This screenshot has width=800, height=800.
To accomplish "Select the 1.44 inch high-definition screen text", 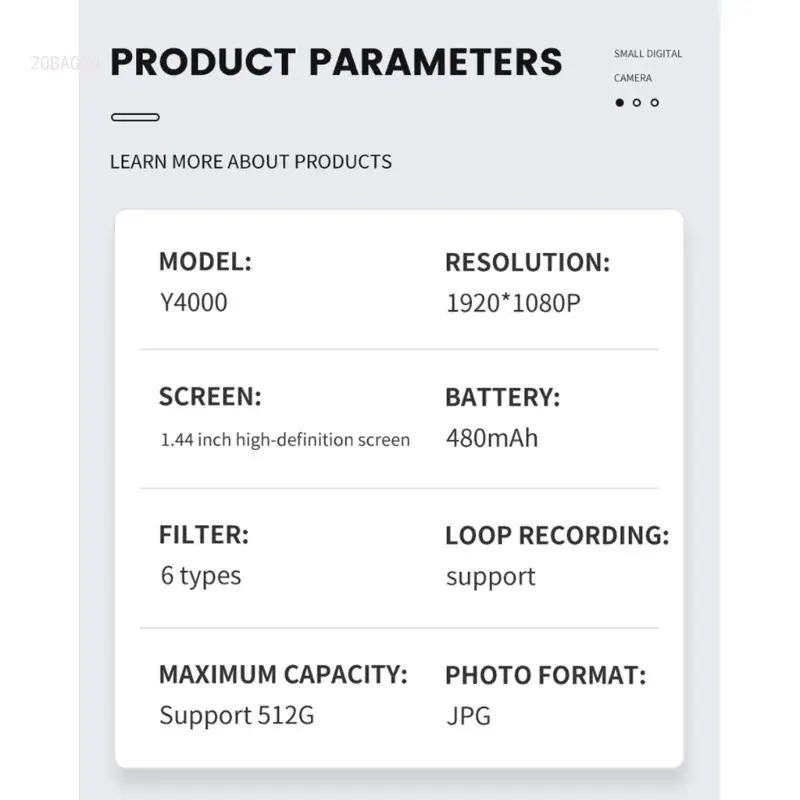I will (285, 440).
